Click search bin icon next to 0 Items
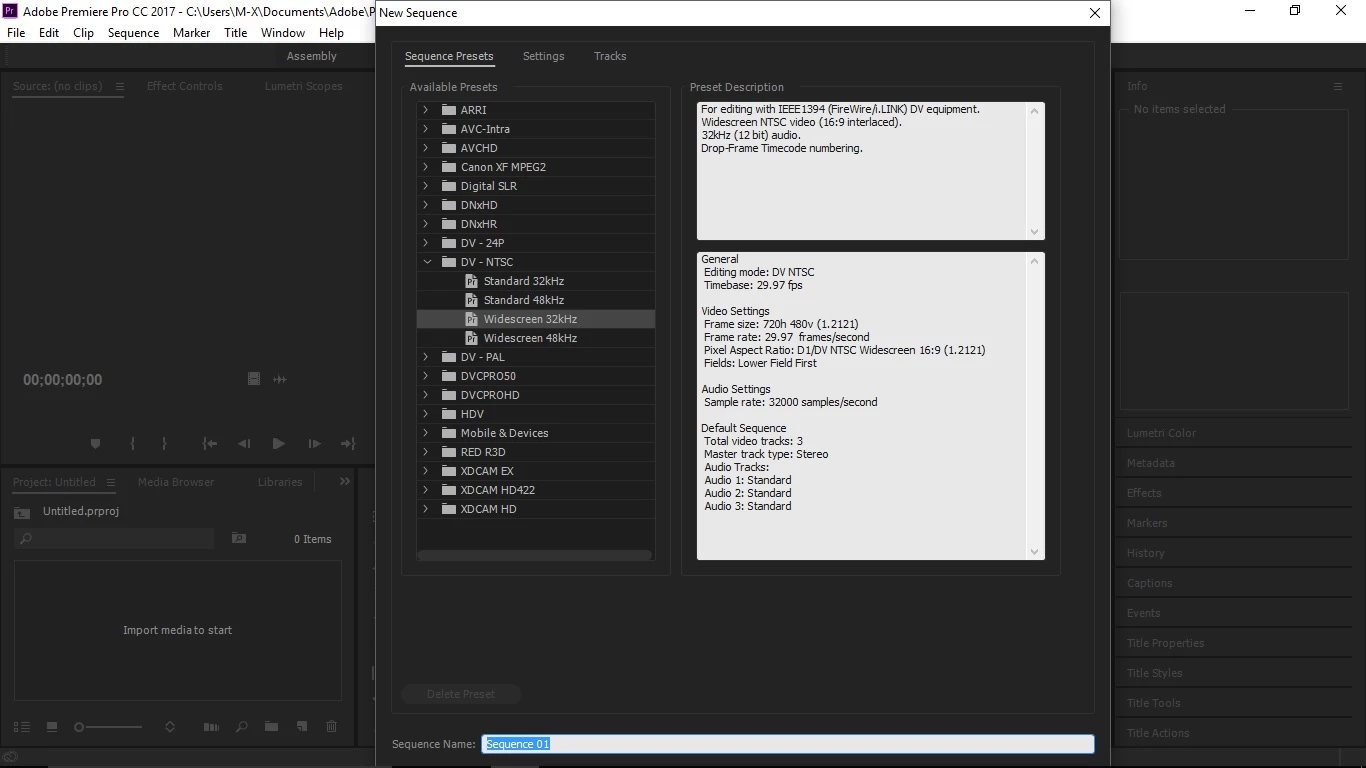 [239, 538]
